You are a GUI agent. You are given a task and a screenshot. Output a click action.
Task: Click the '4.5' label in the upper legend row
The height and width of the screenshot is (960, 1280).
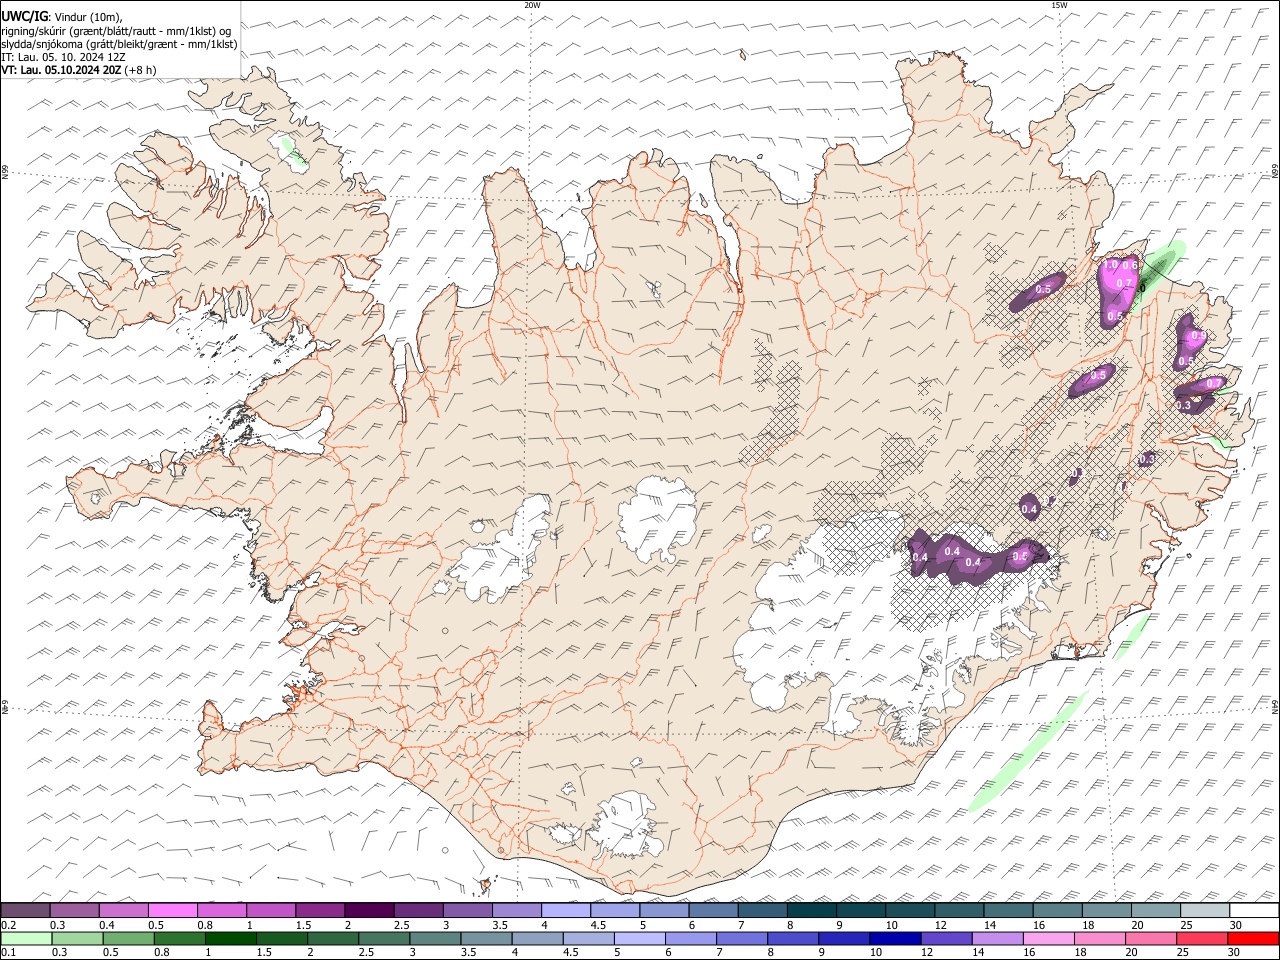tap(598, 925)
